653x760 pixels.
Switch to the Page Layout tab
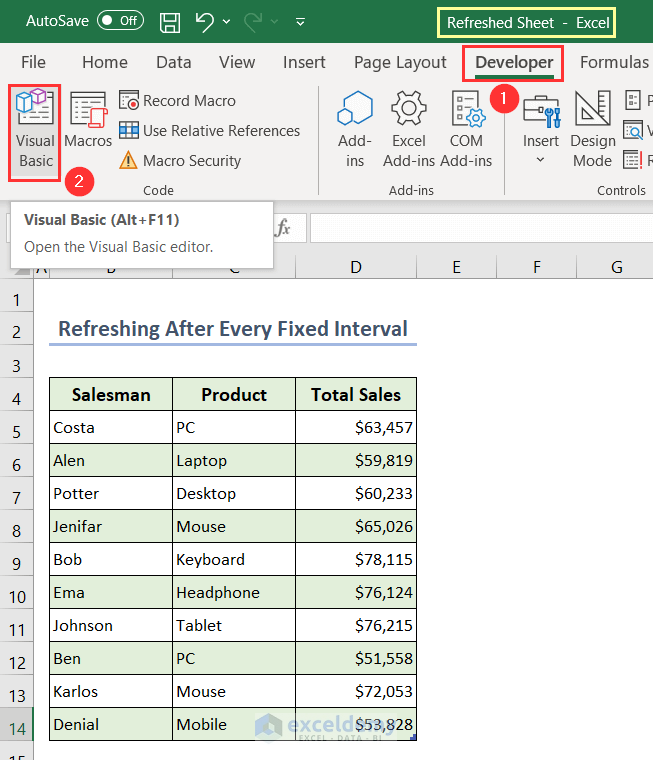[400, 62]
